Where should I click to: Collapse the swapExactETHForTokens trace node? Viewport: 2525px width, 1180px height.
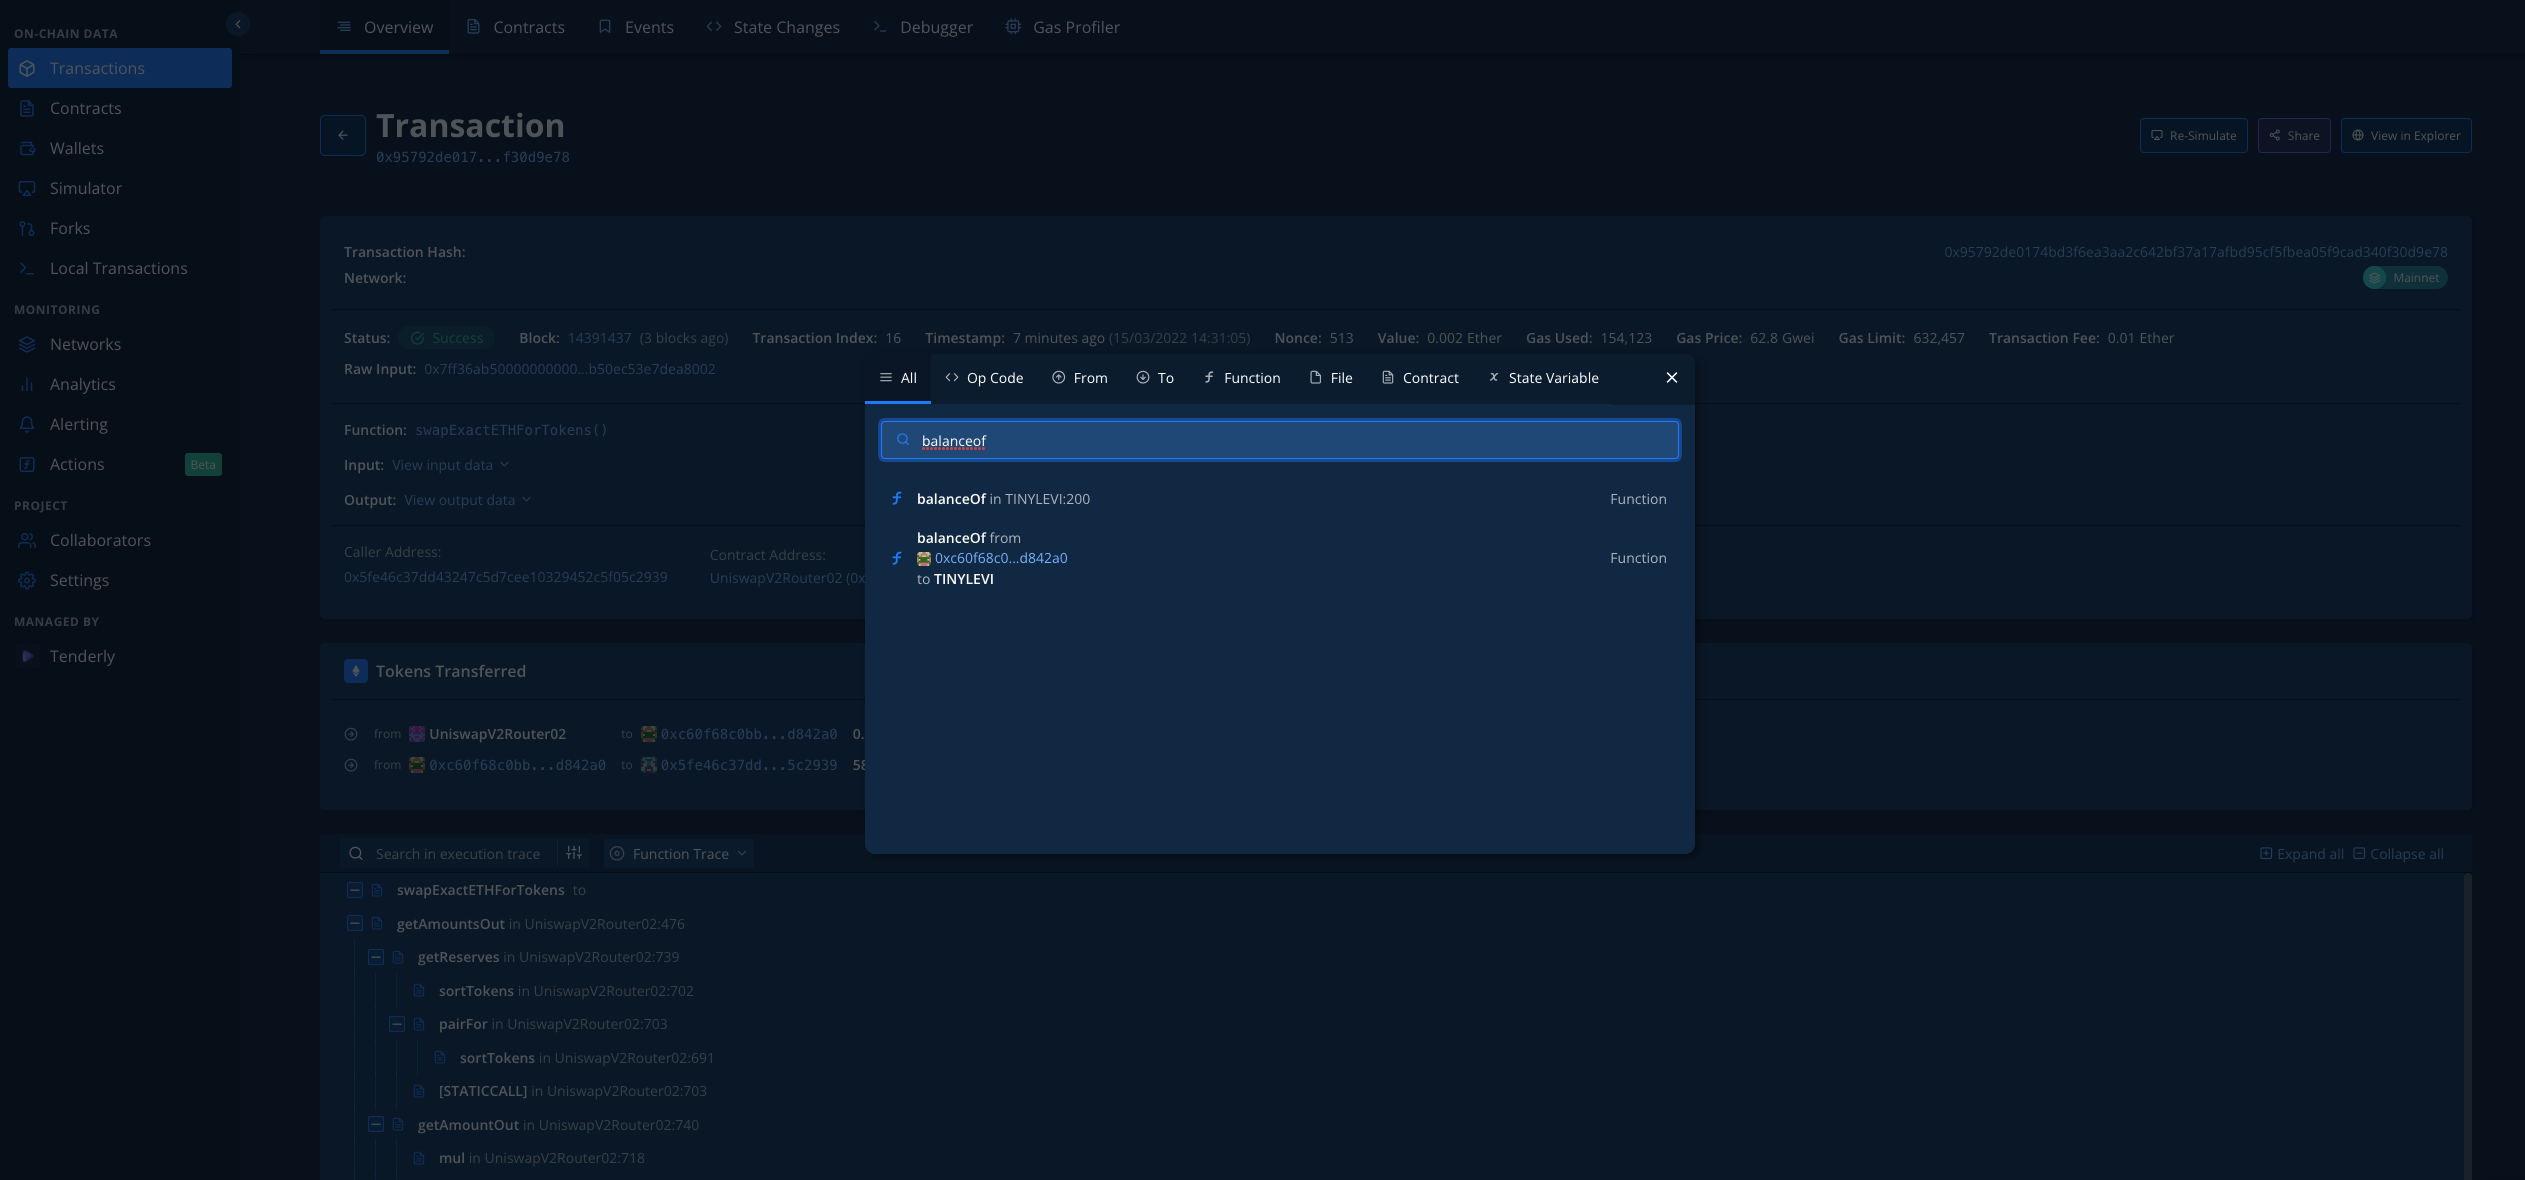click(x=355, y=890)
